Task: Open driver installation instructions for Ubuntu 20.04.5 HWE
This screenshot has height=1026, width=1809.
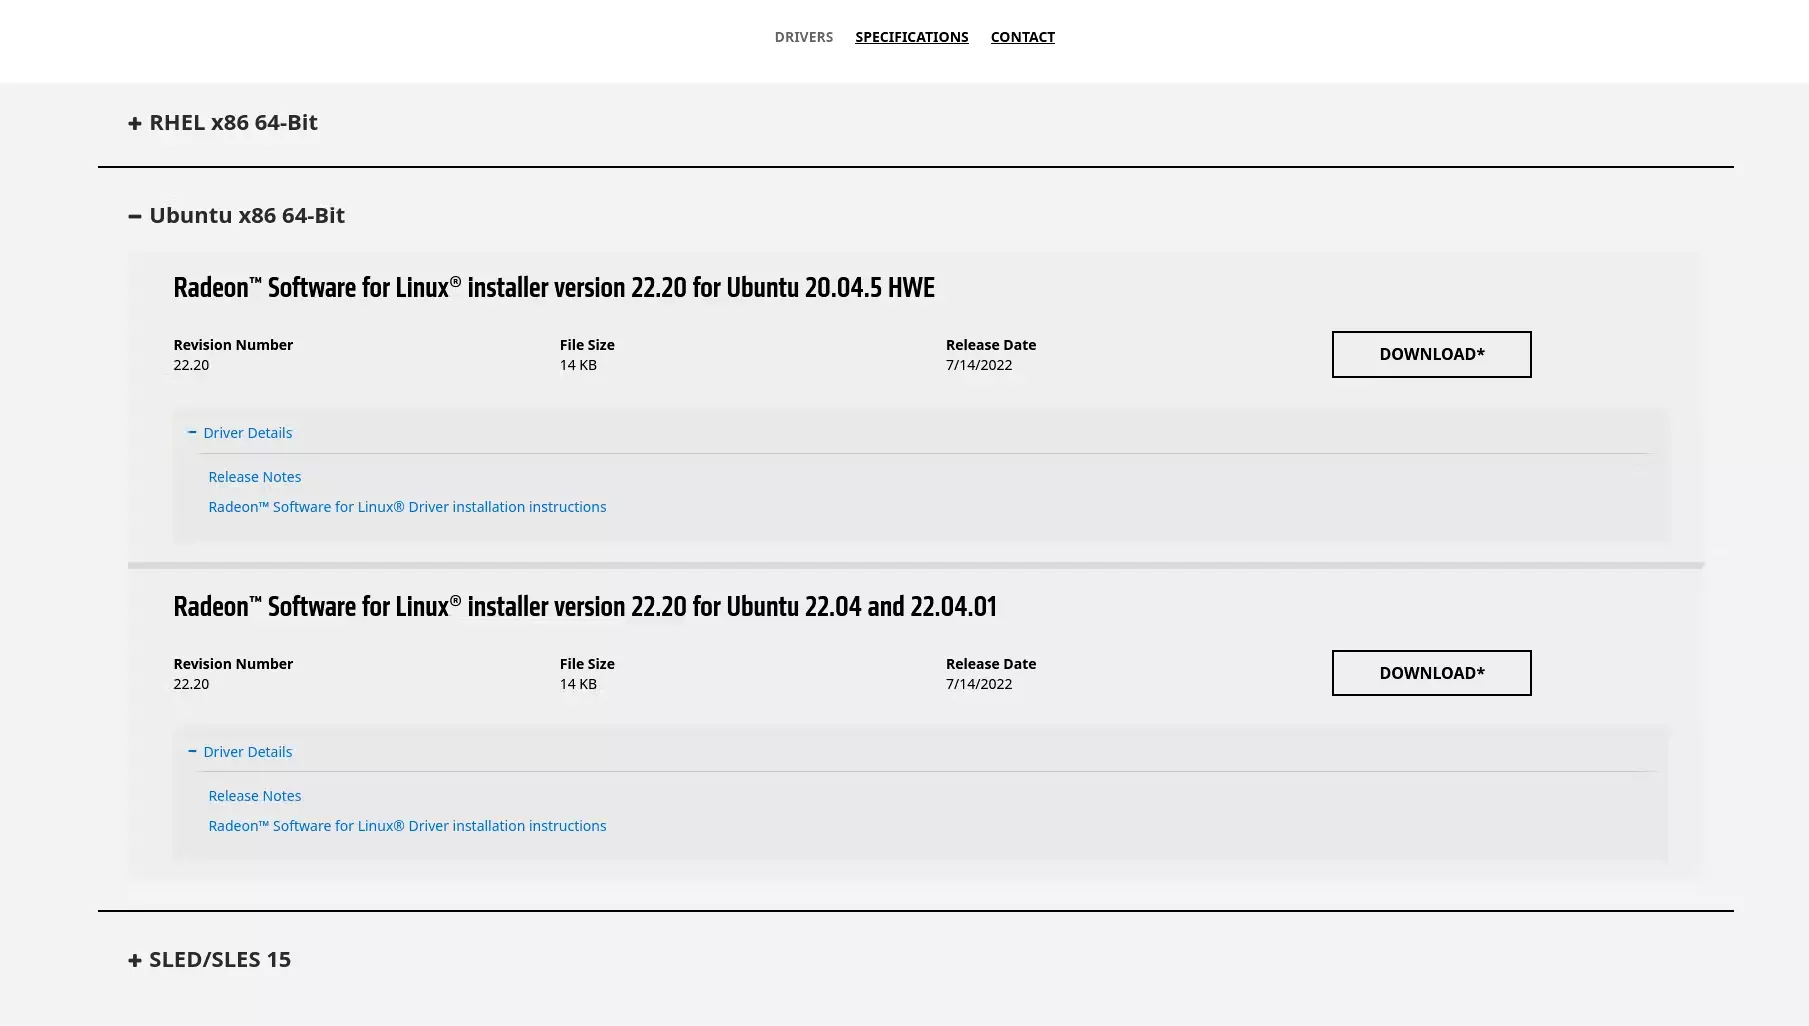Action: coord(407,506)
